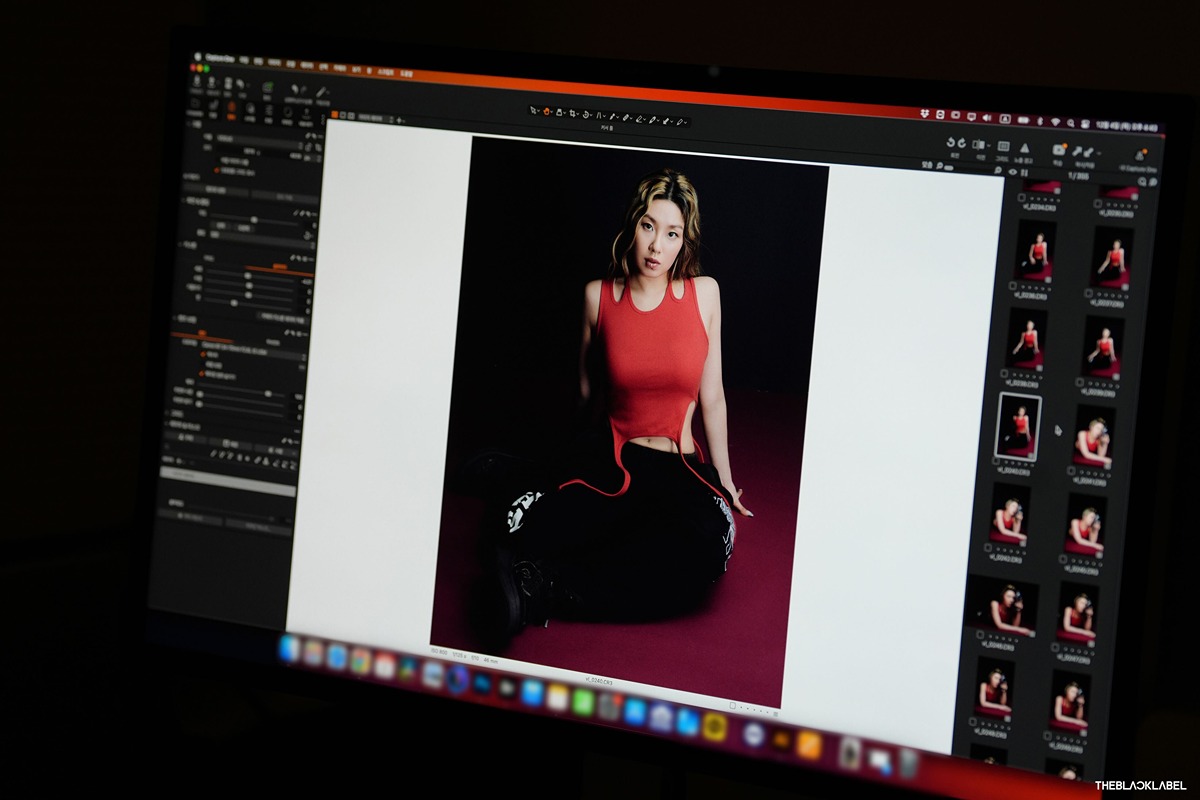
Task: Select the orange pan hand cursor tool
Action: (547, 110)
